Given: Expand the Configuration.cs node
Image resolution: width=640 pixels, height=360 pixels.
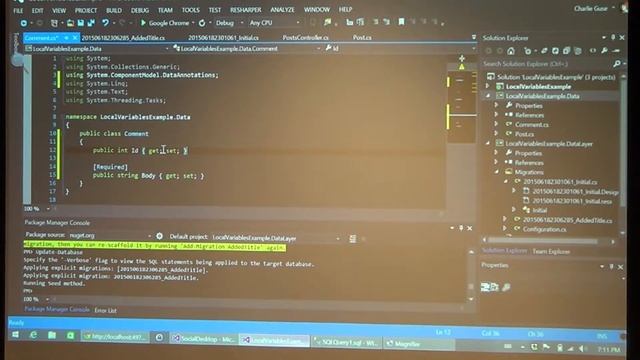Looking at the screenshot, I should 505,229.
